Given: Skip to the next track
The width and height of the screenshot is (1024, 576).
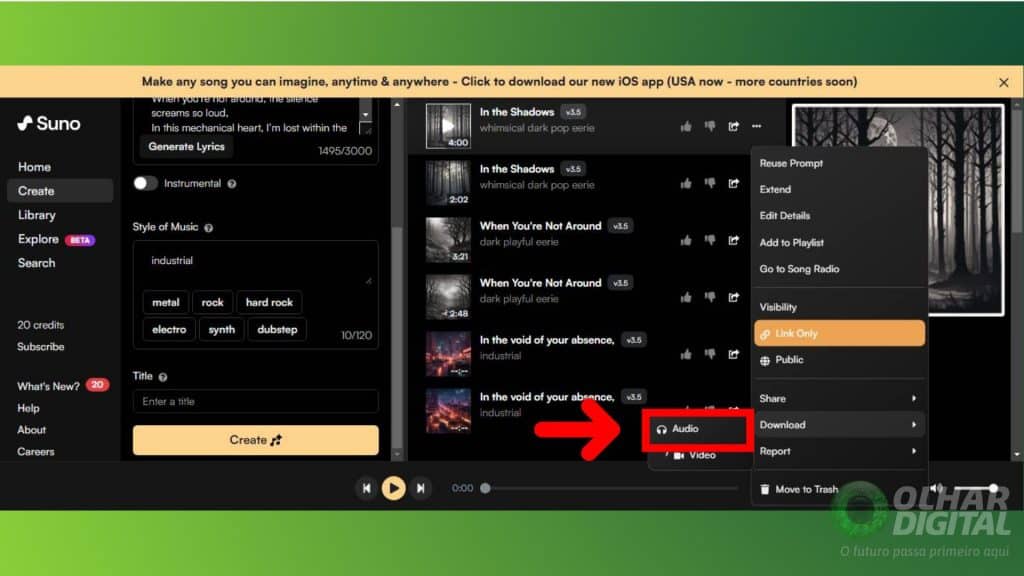Looking at the screenshot, I should [421, 488].
